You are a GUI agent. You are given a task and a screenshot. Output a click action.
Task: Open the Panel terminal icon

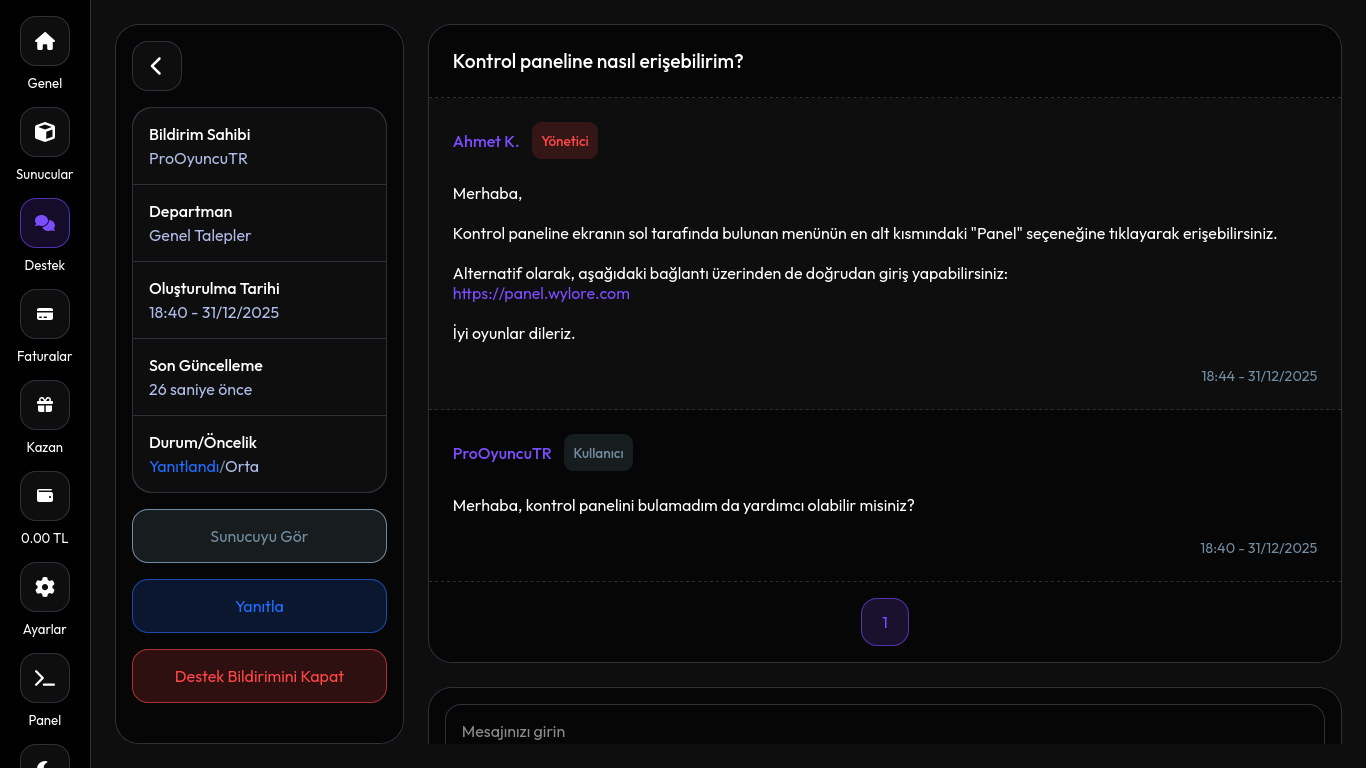(45, 678)
